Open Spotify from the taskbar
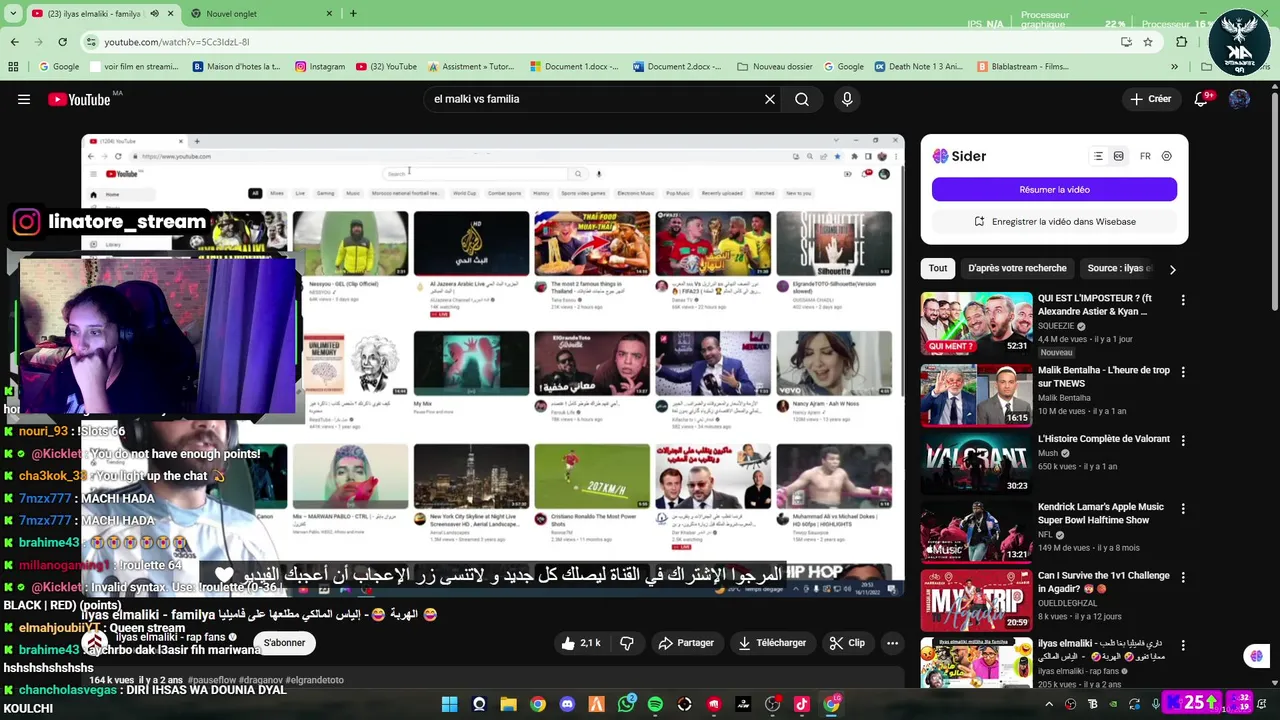 (x=655, y=705)
